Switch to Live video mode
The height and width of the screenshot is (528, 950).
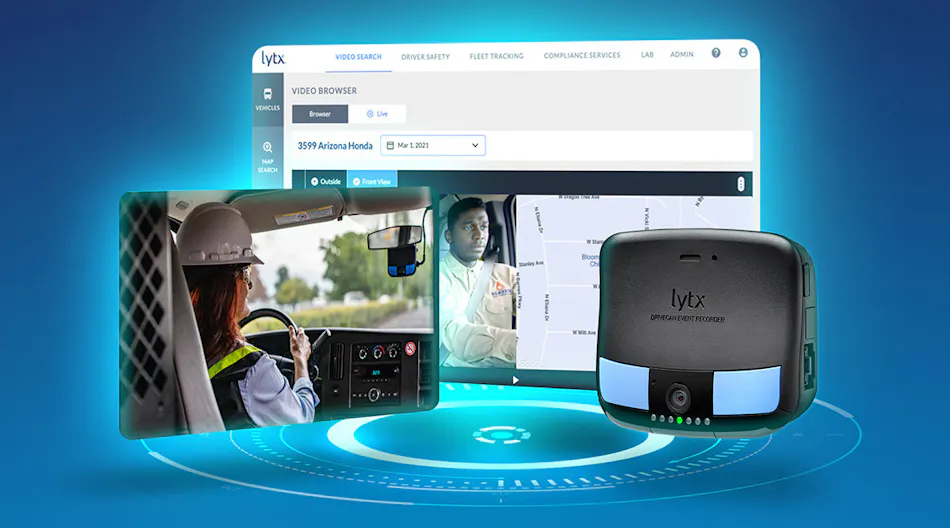pyautogui.click(x=377, y=114)
